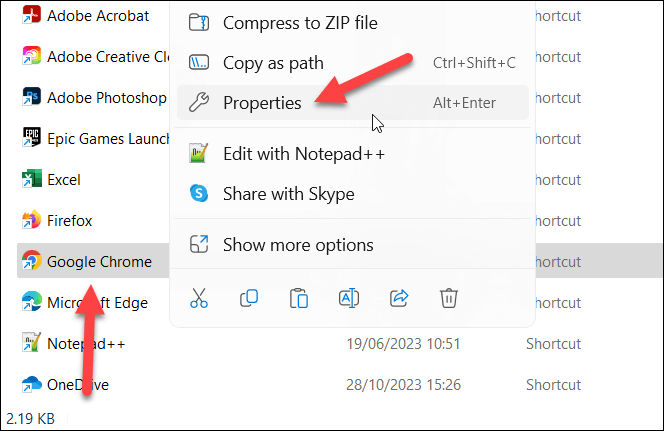Click the Delete trash can icon
The width and height of the screenshot is (664, 431).
448,297
